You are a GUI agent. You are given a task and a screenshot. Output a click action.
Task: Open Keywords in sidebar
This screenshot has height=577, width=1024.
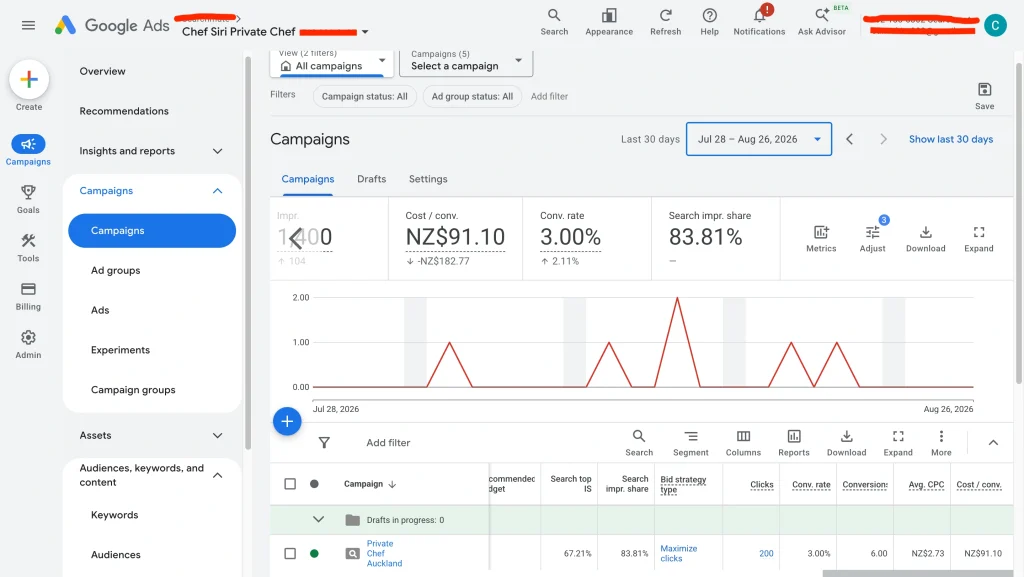(114, 515)
